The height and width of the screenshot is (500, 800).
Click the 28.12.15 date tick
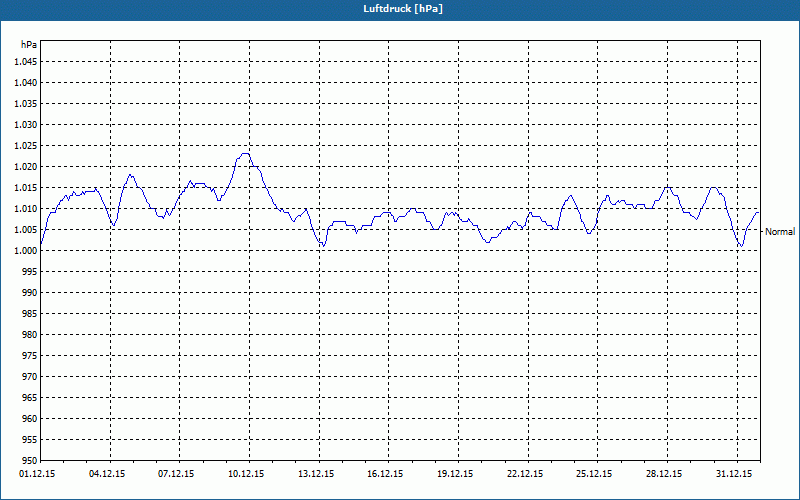pyautogui.click(x=664, y=474)
